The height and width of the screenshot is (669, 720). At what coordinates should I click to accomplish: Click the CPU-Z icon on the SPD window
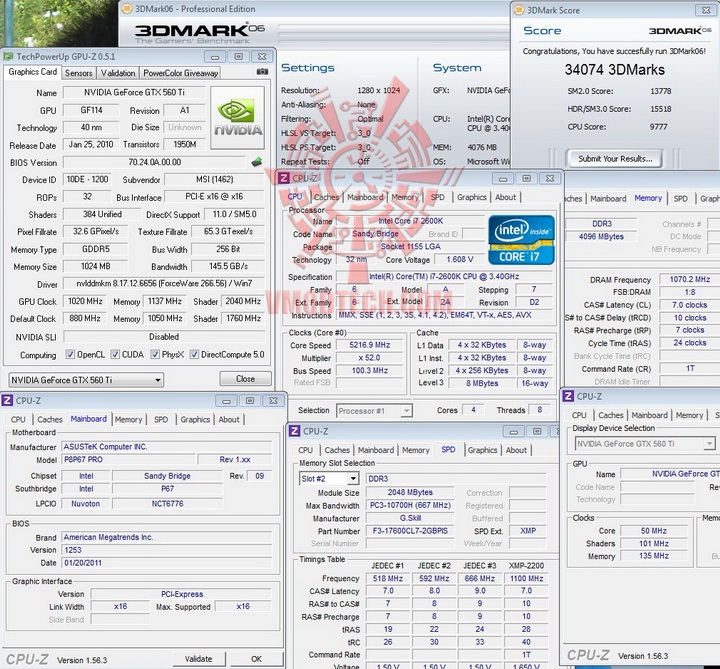294,431
